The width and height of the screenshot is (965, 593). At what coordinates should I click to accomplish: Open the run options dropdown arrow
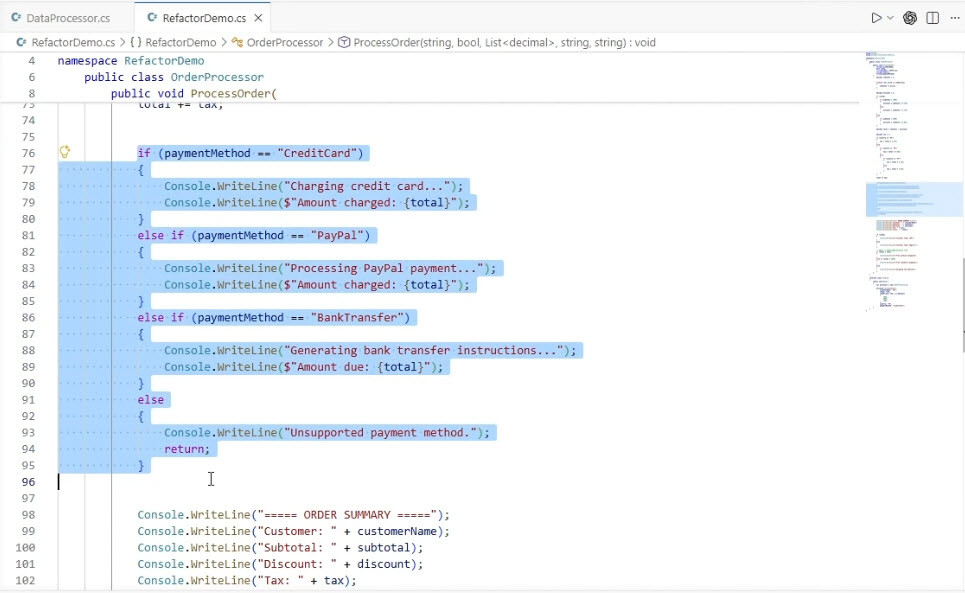890,18
